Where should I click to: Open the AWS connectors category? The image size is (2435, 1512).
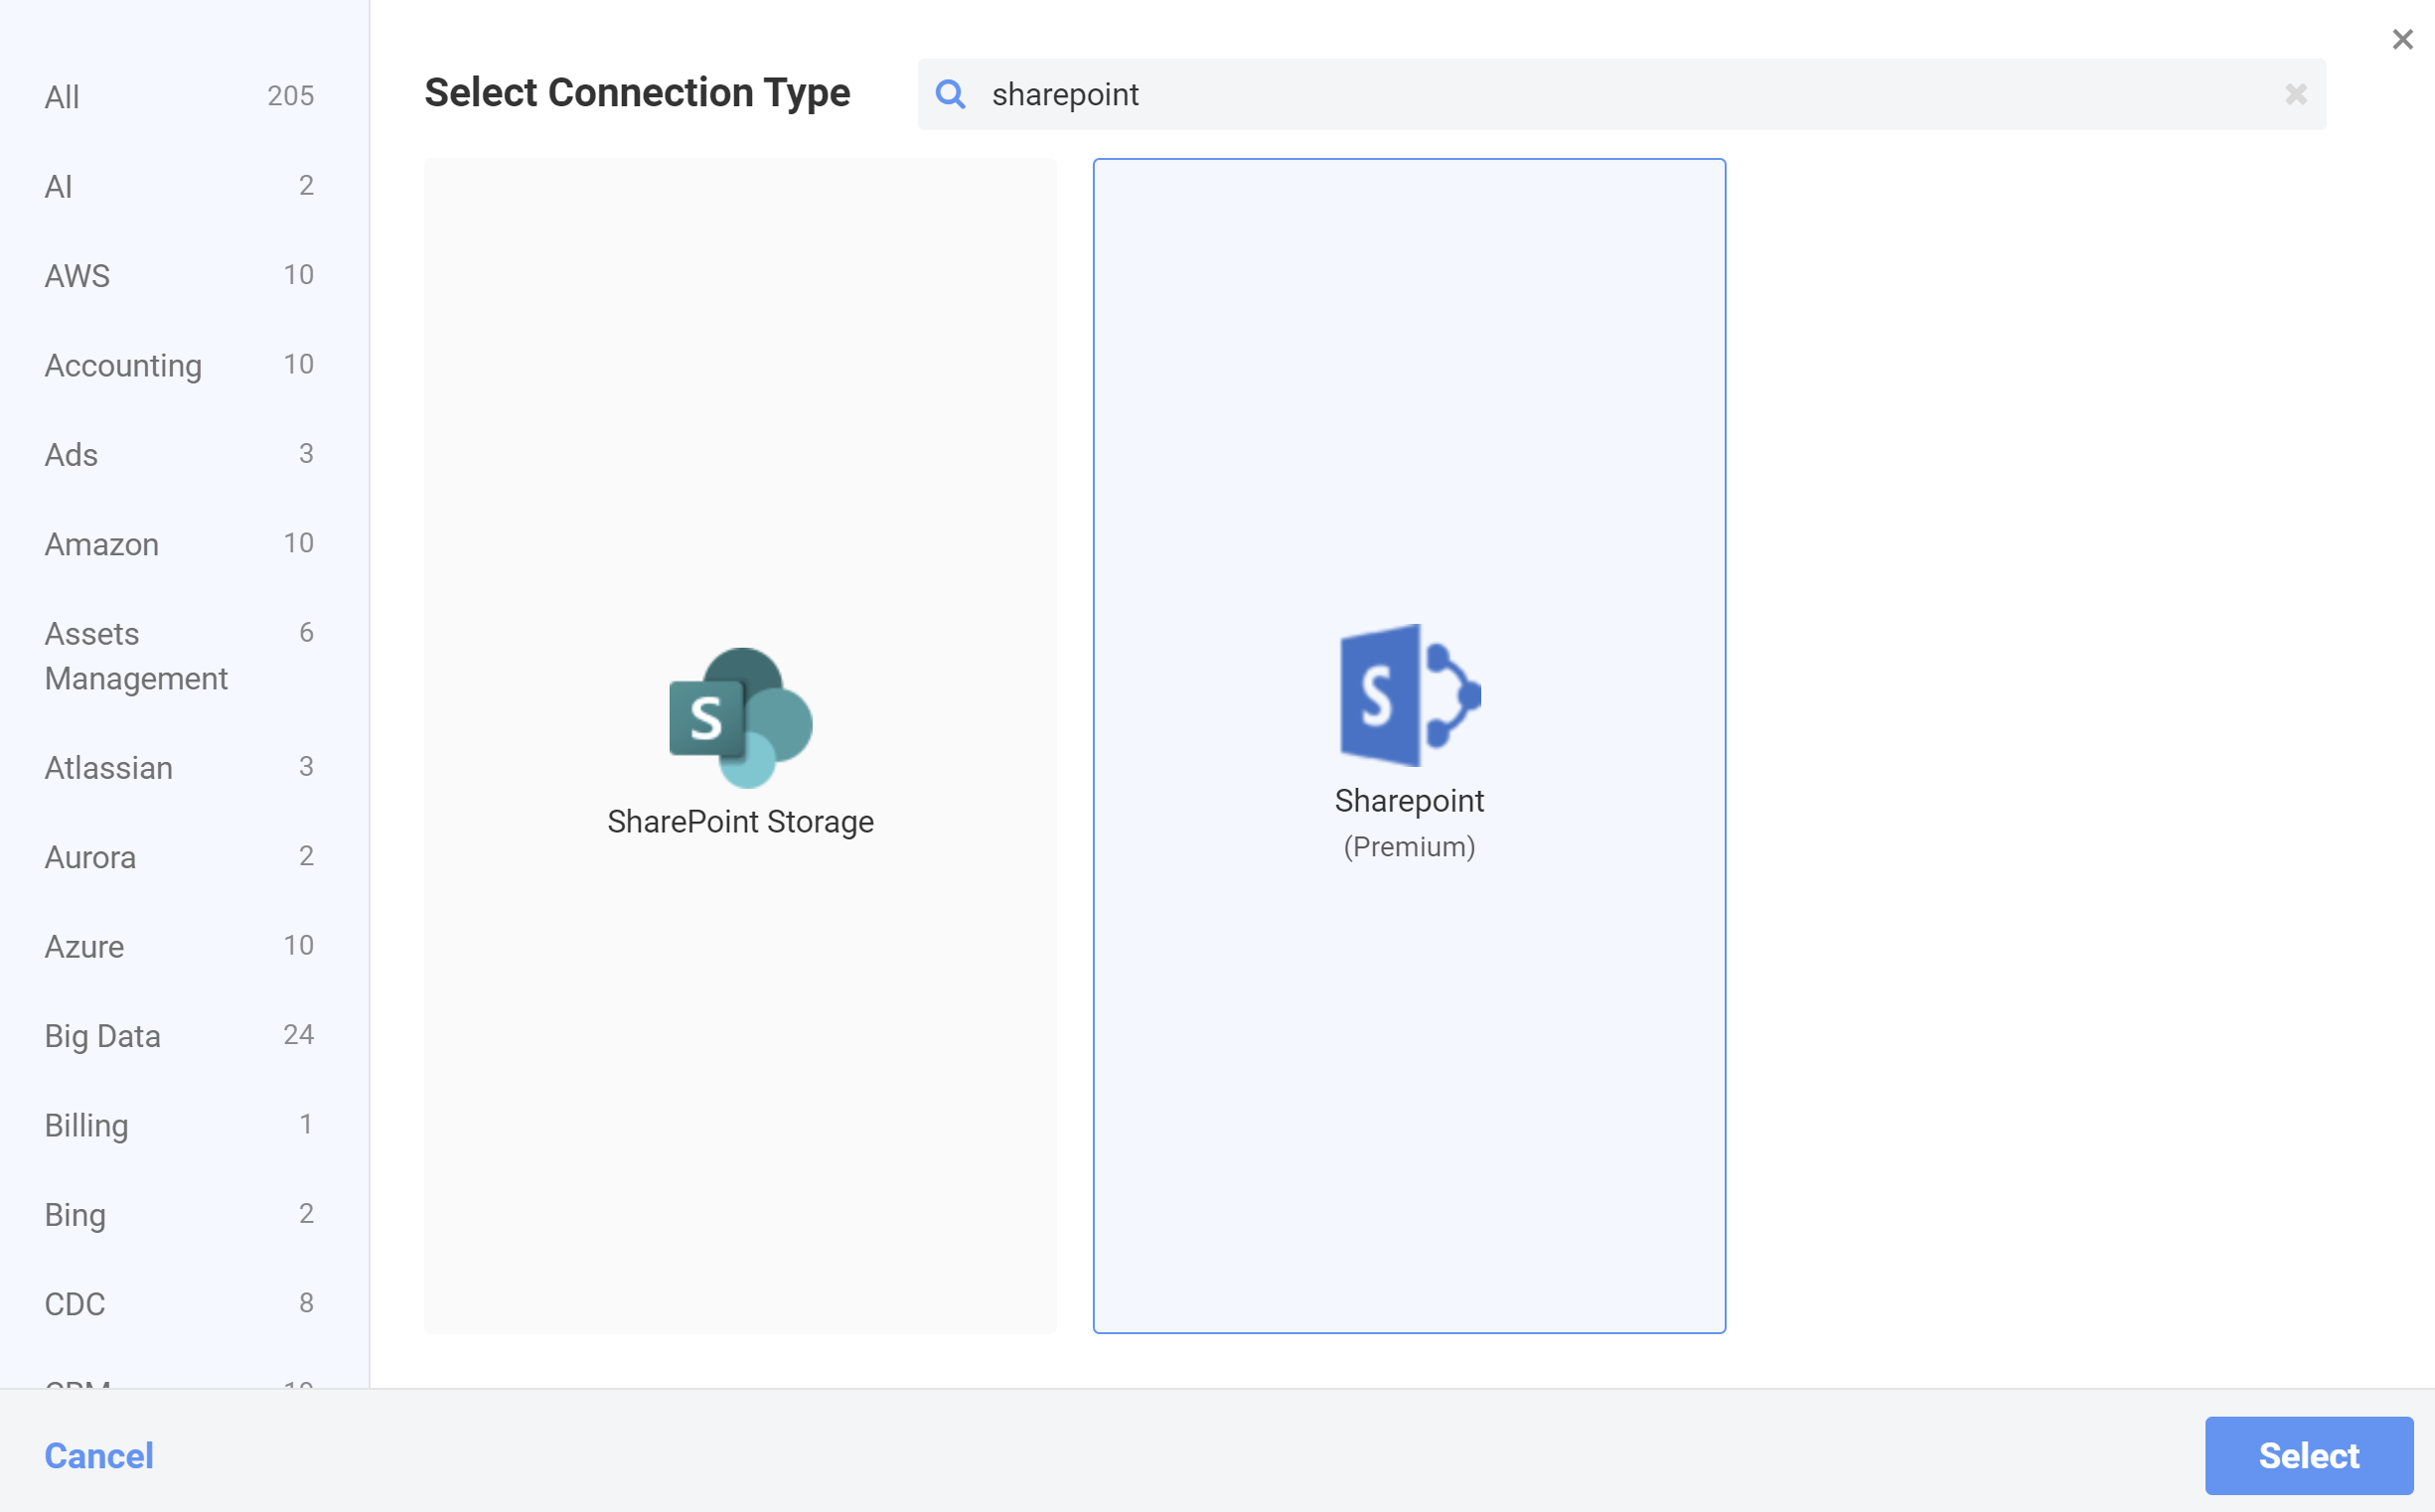(77, 275)
